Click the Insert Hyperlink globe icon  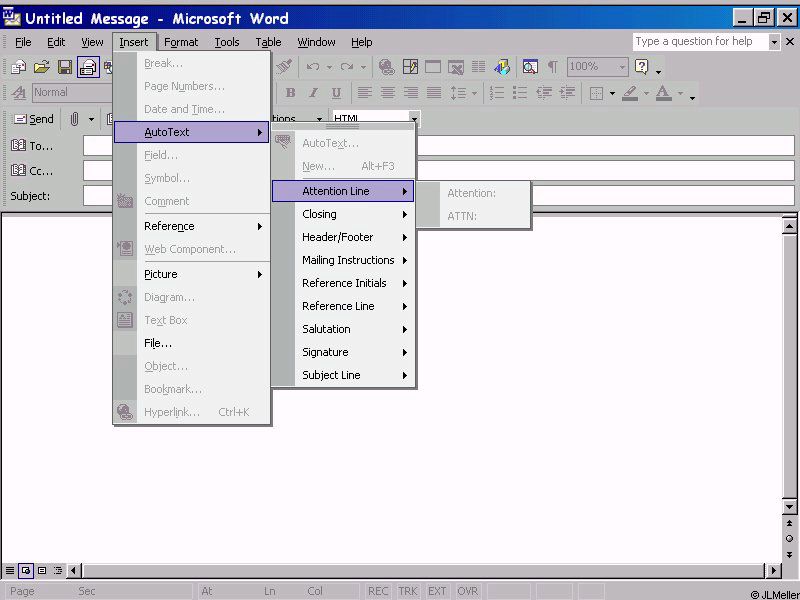387,67
